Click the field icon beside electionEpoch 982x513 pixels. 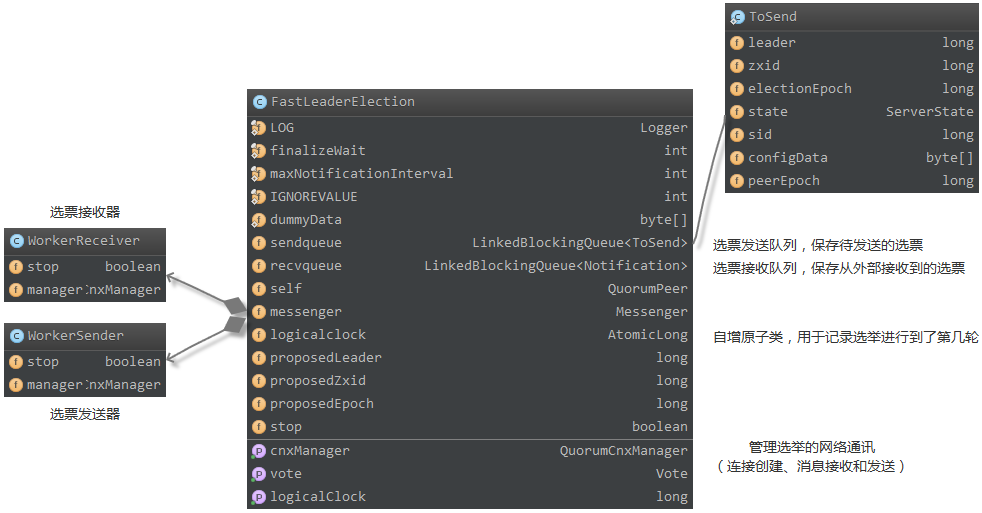click(736, 89)
